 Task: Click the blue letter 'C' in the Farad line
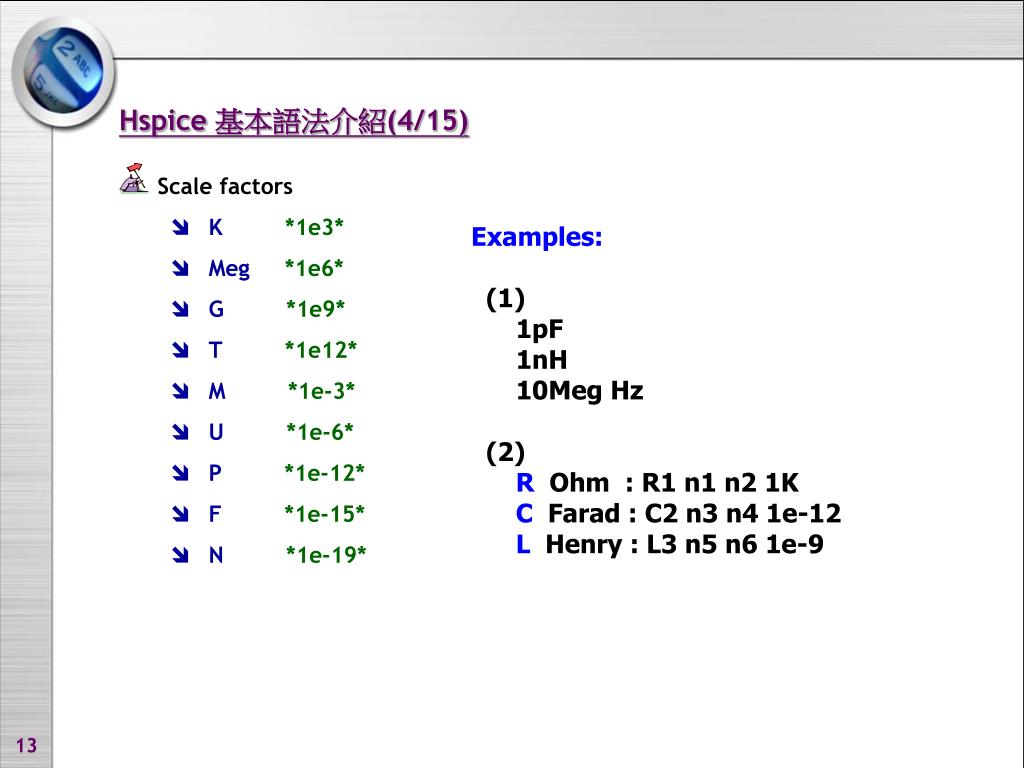pyautogui.click(x=524, y=513)
